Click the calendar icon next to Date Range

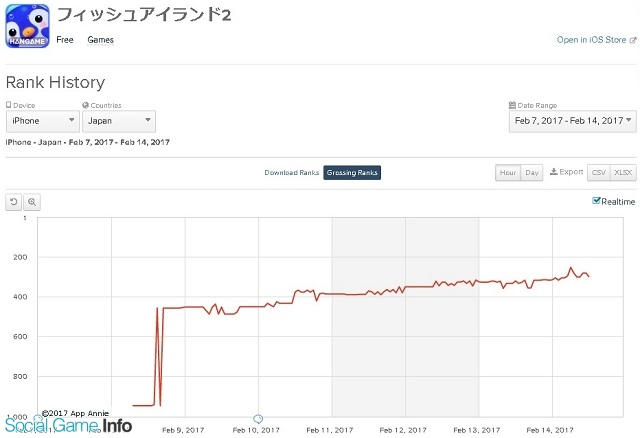click(512, 105)
